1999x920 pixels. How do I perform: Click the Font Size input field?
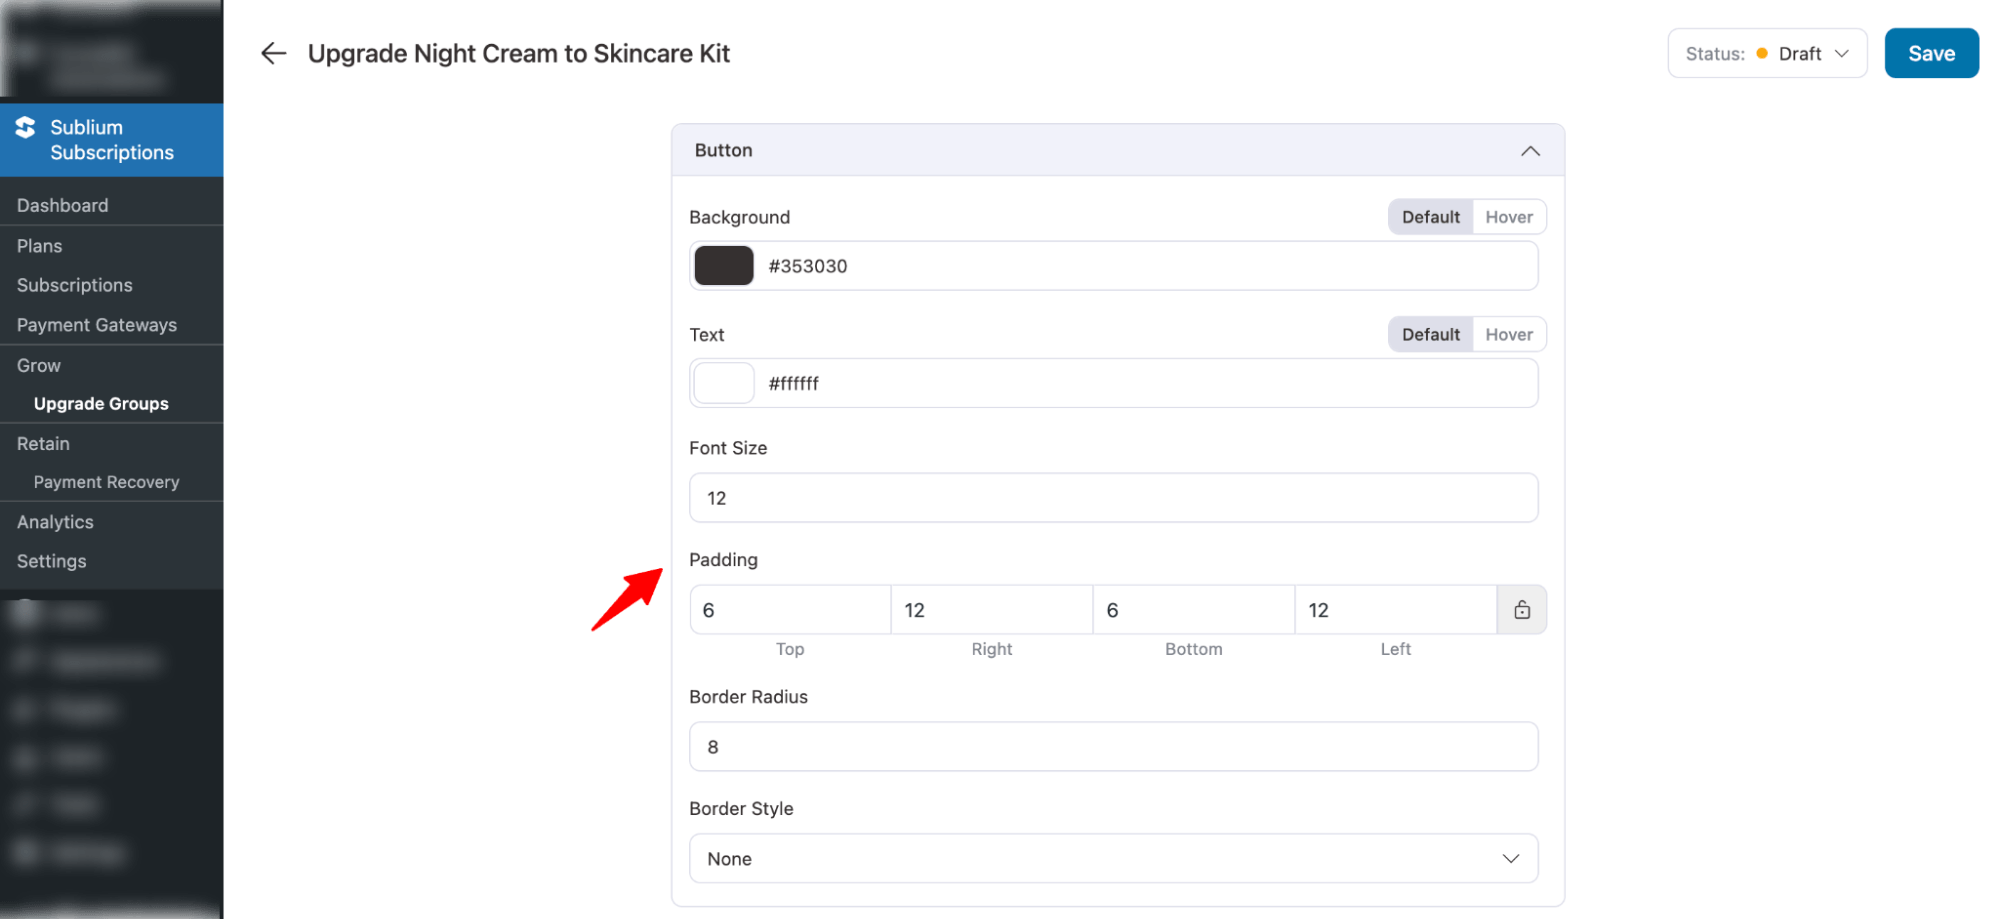[1113, 498]
